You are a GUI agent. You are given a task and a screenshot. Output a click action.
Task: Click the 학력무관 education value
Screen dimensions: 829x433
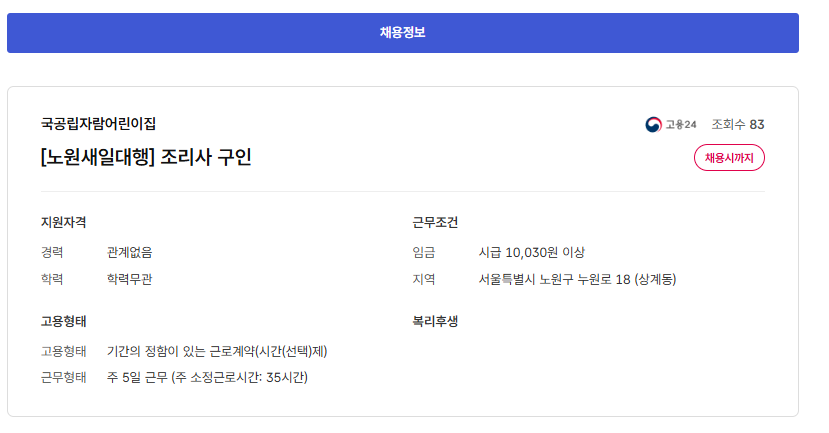tap(130, 279)
